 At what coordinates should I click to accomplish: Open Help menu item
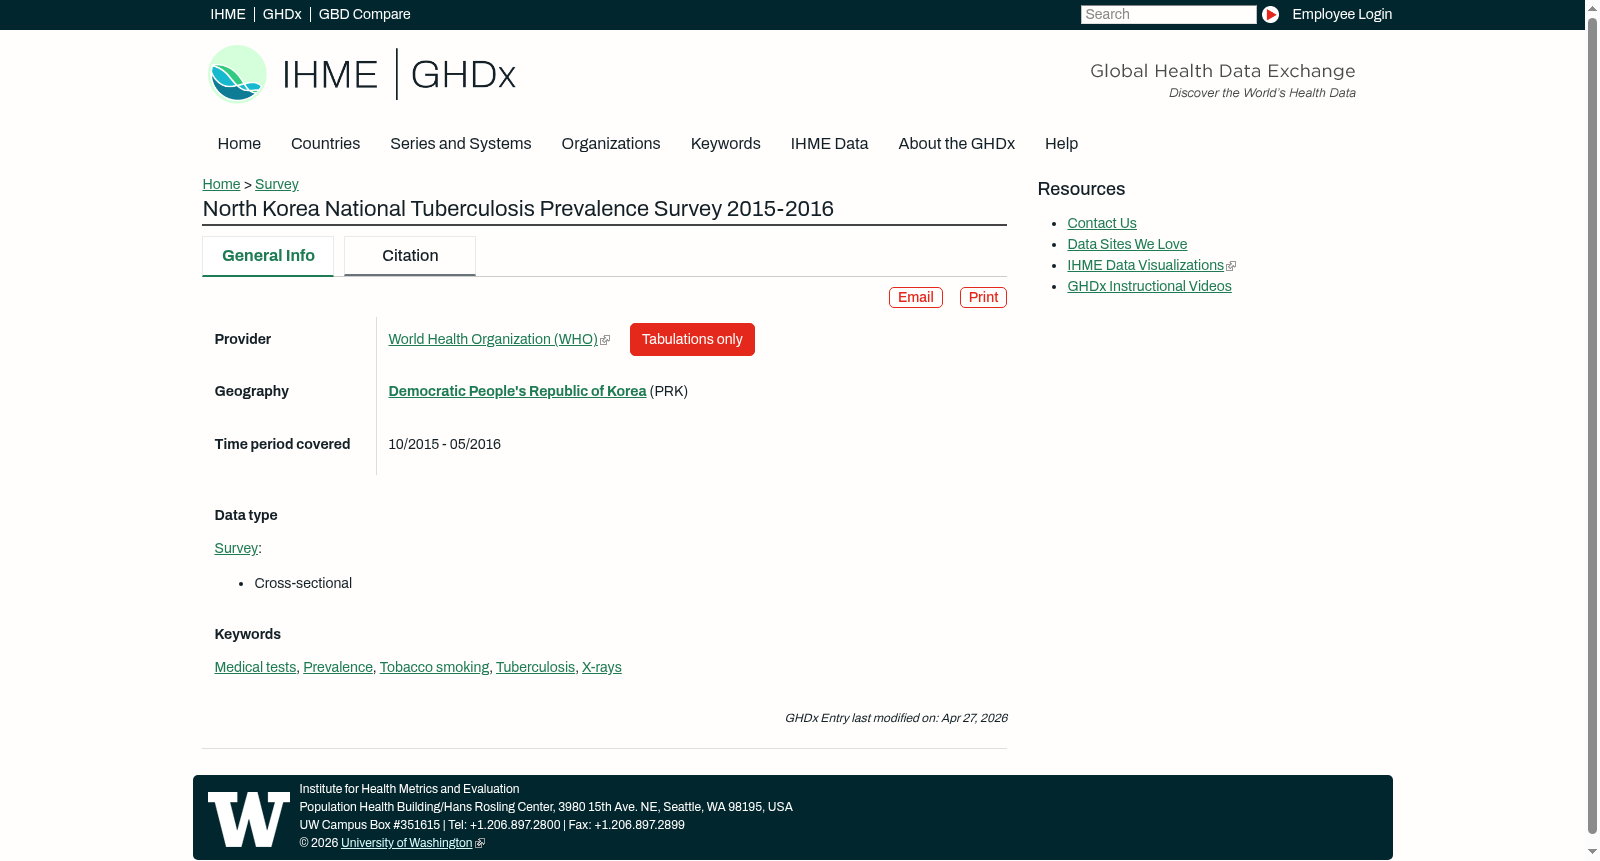1061,144
